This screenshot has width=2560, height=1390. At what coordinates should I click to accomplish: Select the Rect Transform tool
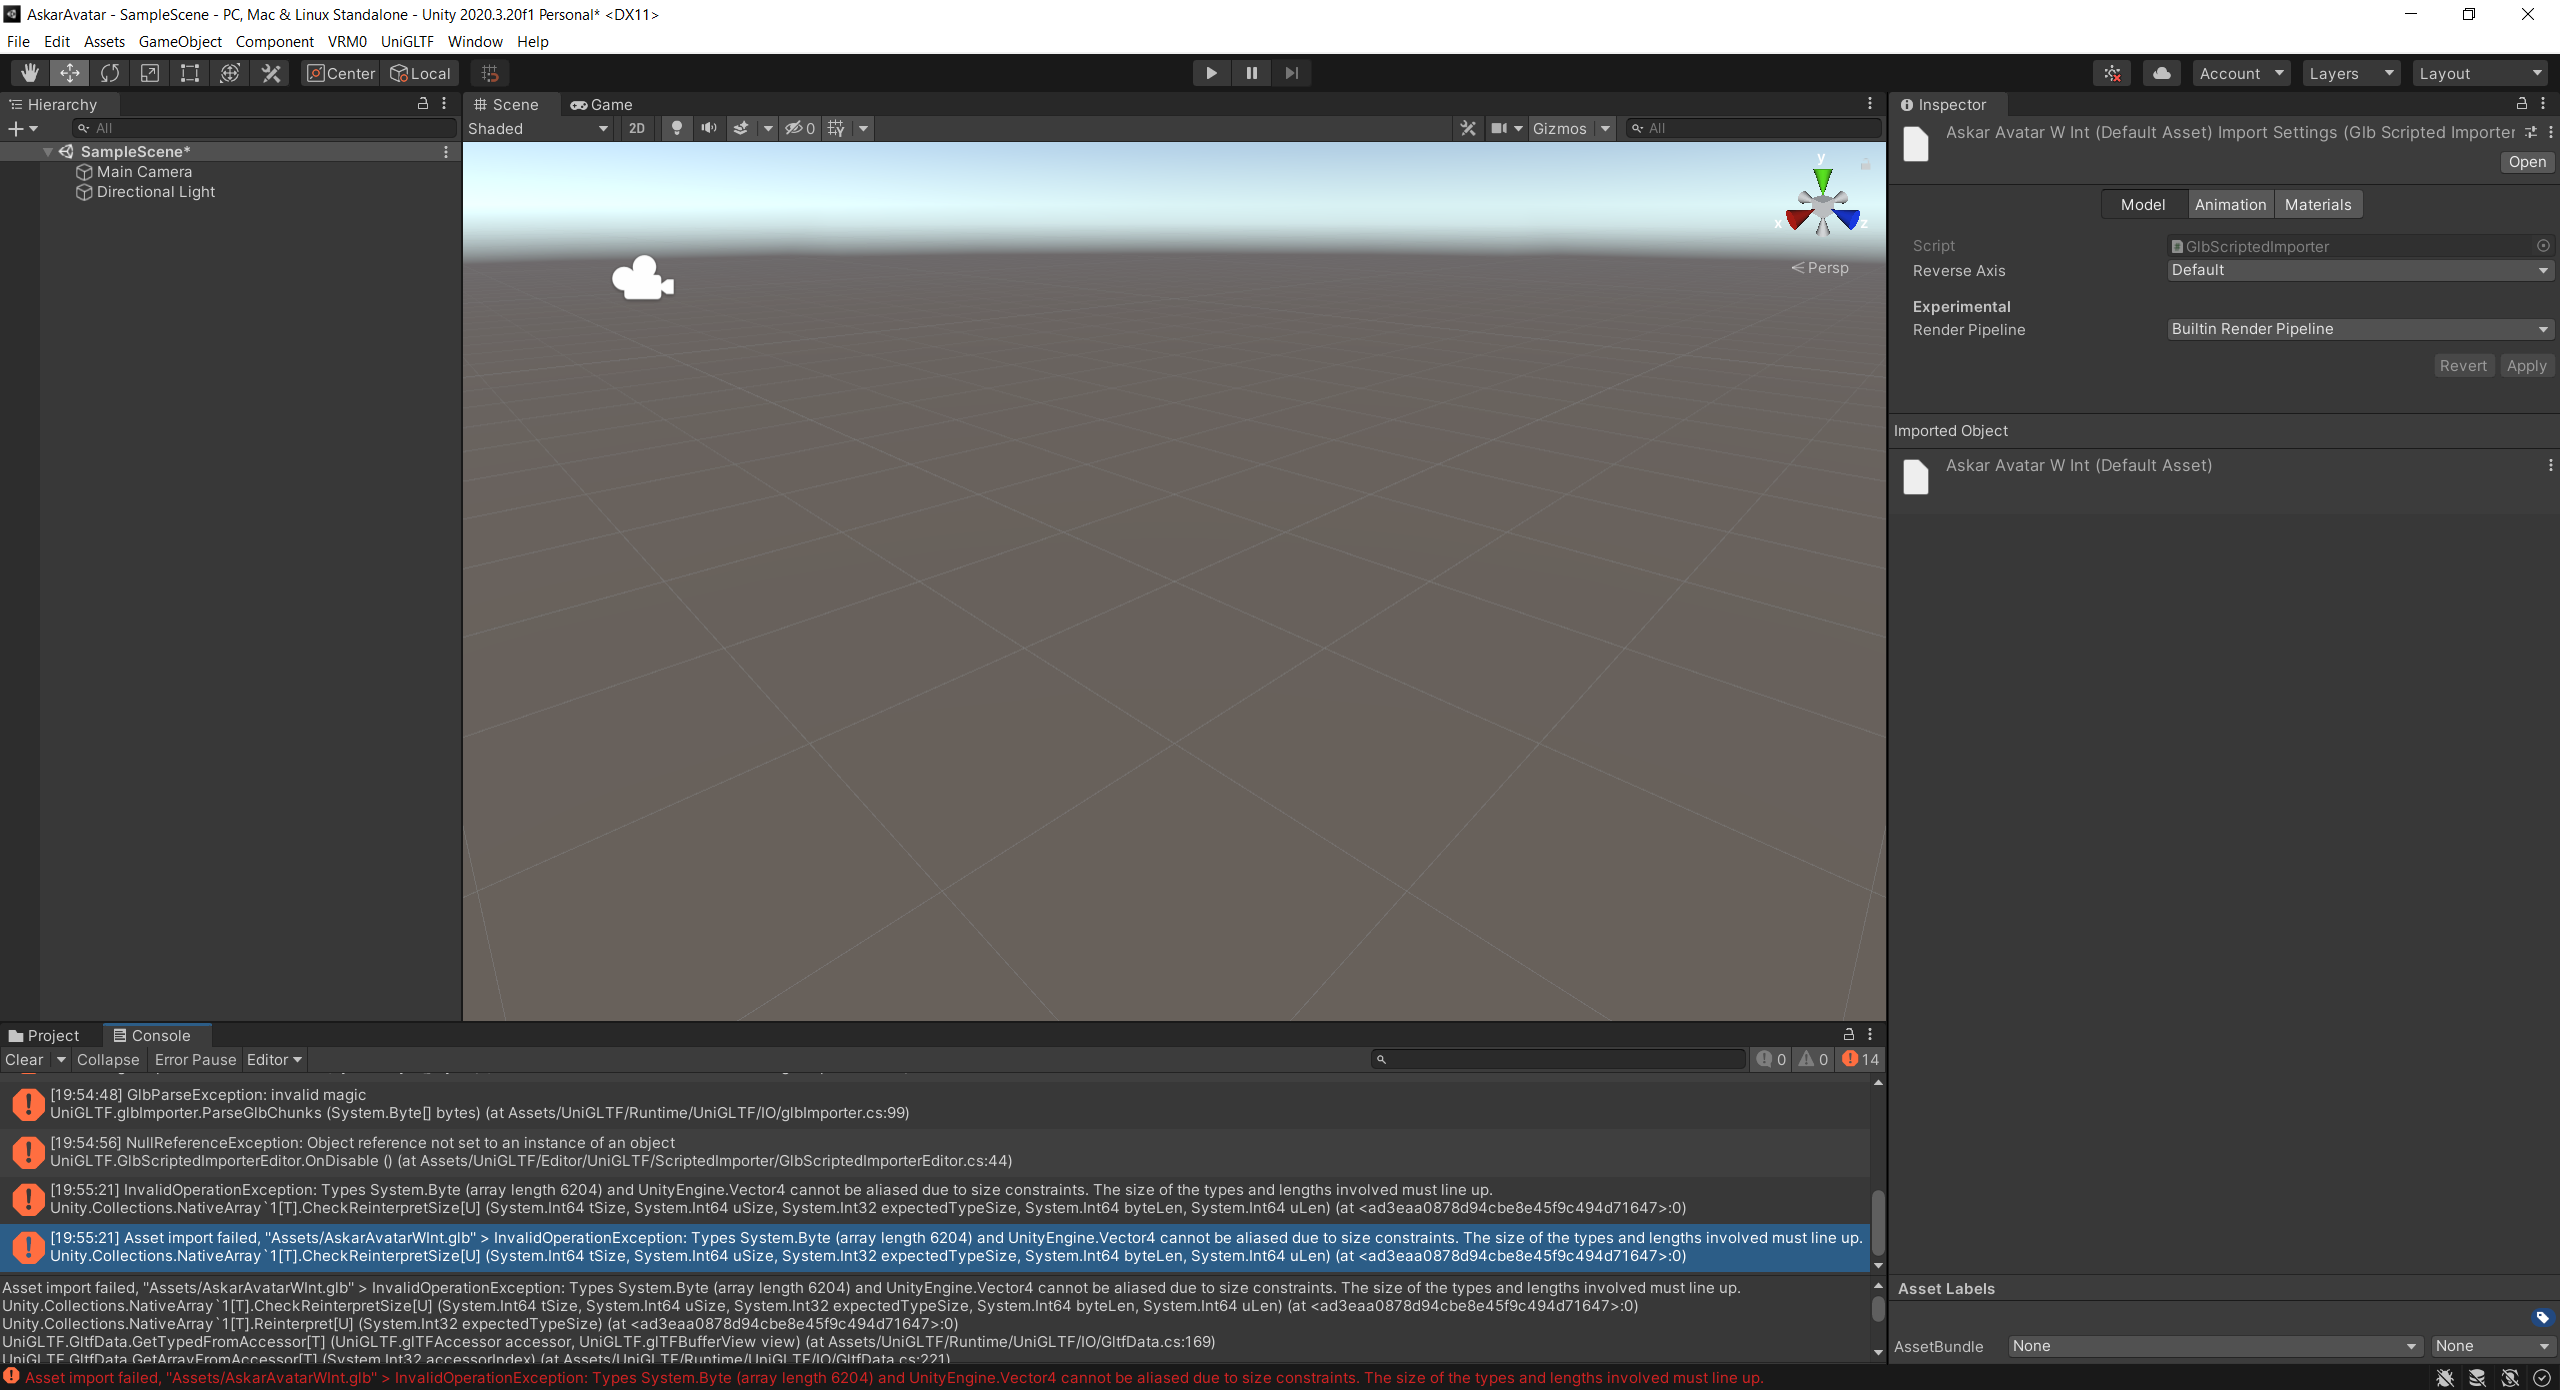pos(189,72)
